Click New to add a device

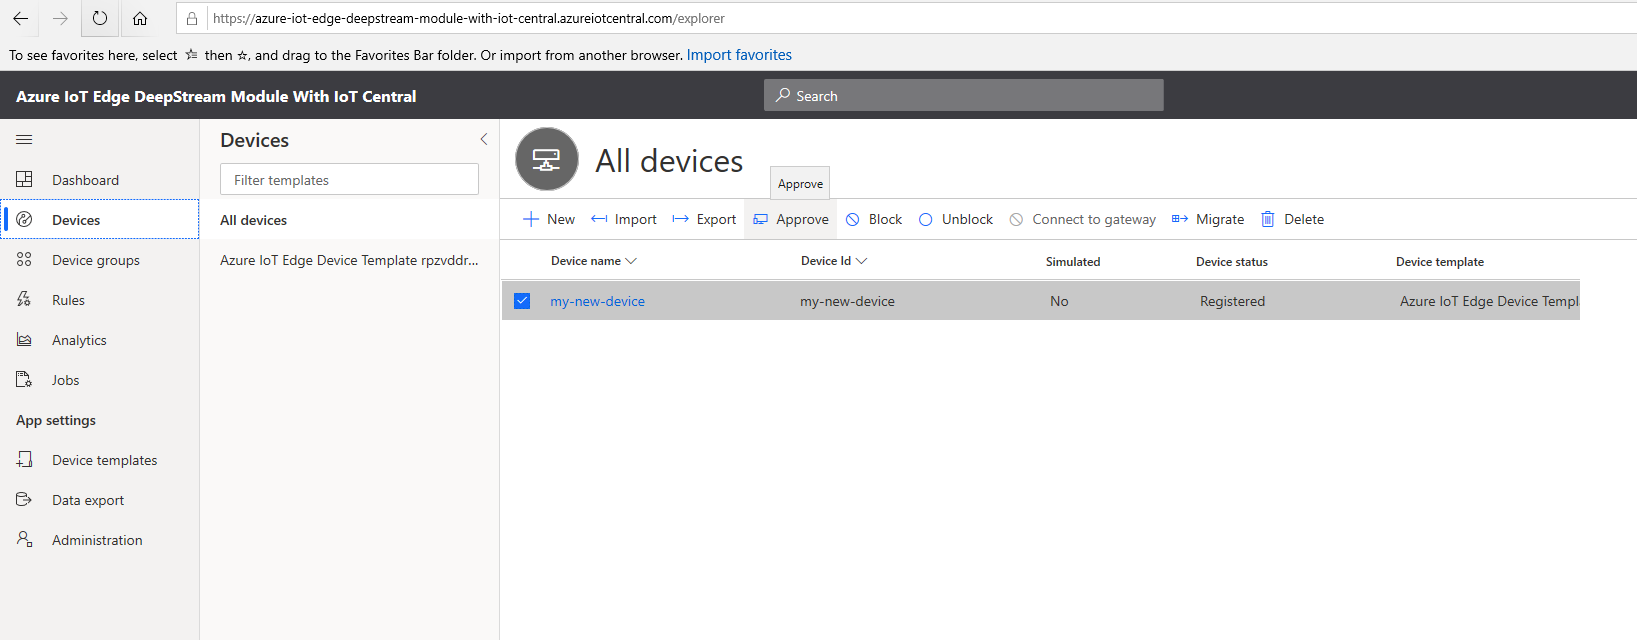click(x=549, y=219)
